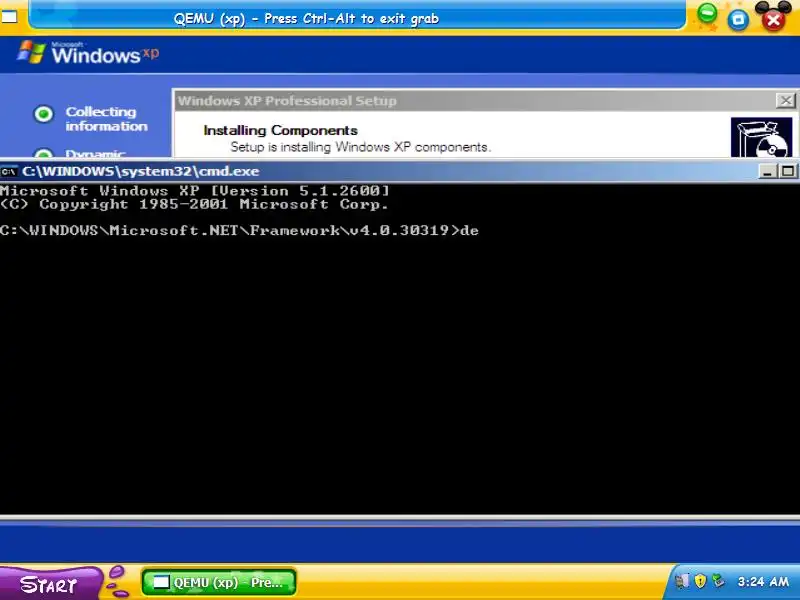Maximize the cmd.exe window
The height and width of the screenshot is (600, 800).
tap(788, 171)
